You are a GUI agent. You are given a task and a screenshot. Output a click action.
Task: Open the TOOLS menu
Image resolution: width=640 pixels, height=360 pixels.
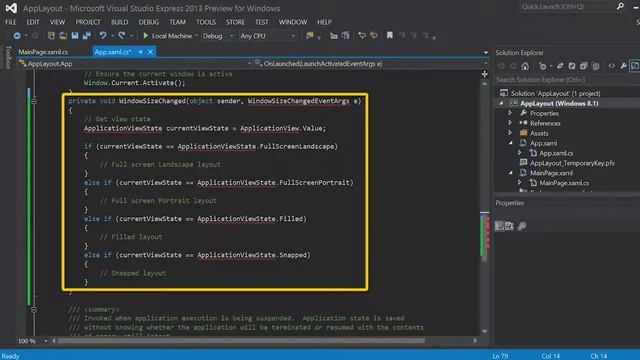click(x=206, y=22)
